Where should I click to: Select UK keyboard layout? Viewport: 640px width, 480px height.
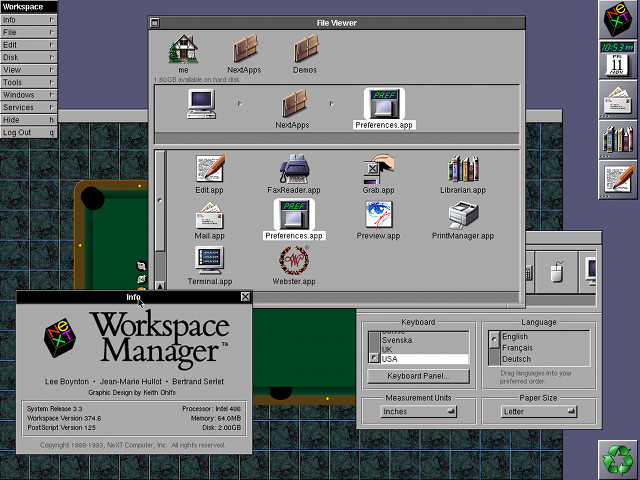(x=424, y=349)
